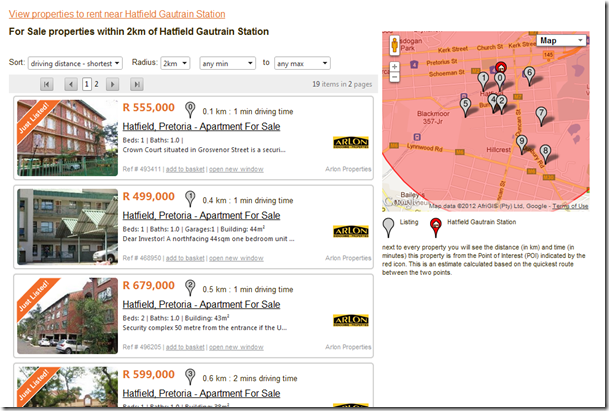This screenshot has width=609, height=411.
Task: Open Apartment For Sale title of R 679,000 listing
Action: click(x=201, y=305)
